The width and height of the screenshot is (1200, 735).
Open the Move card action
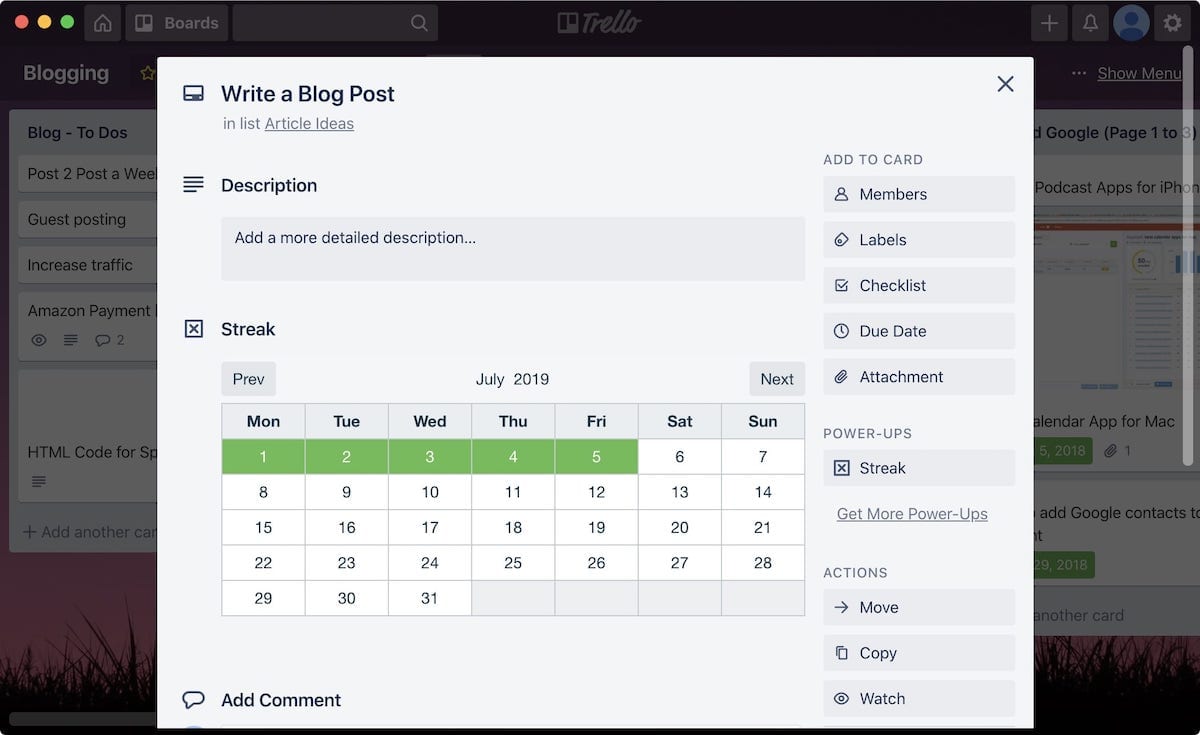point(918,607)
